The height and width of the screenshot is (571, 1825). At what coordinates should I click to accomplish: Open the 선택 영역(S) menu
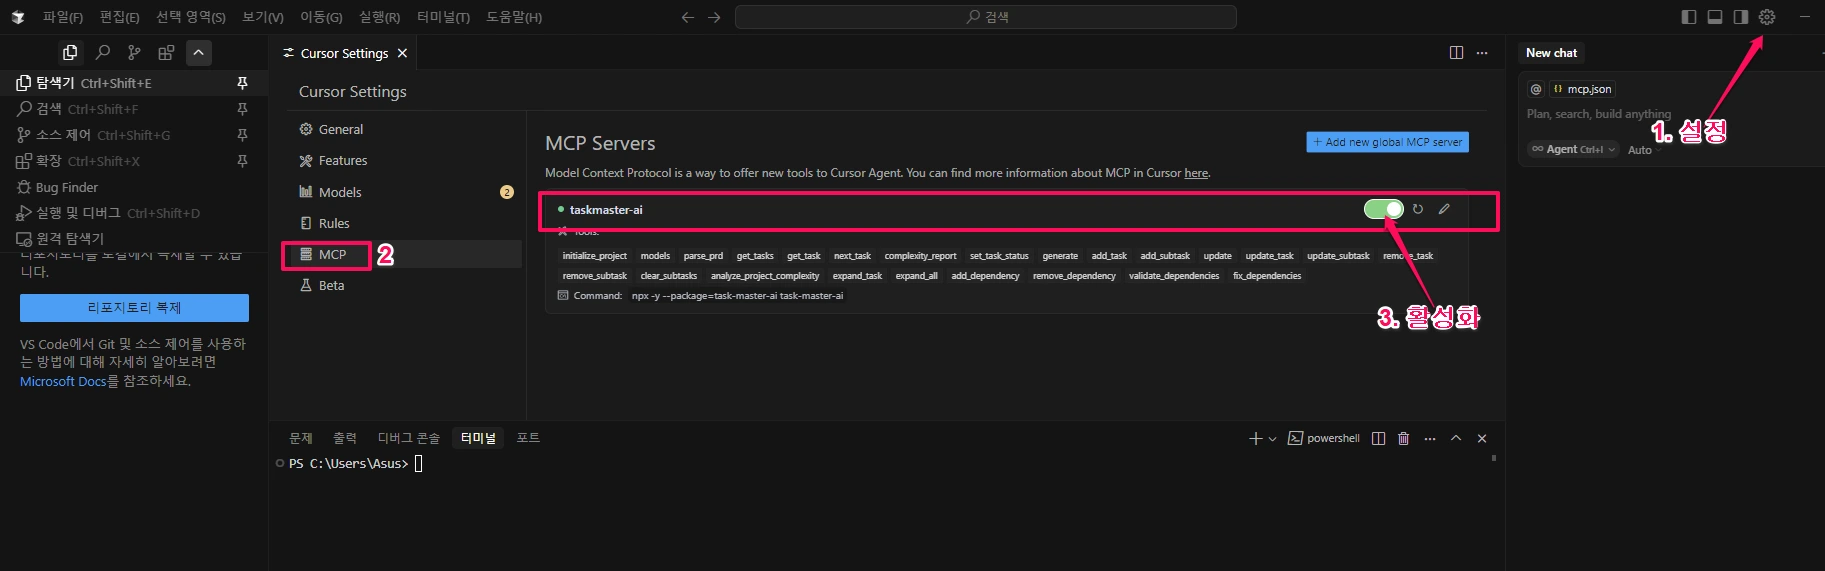(x=190, y=17)
